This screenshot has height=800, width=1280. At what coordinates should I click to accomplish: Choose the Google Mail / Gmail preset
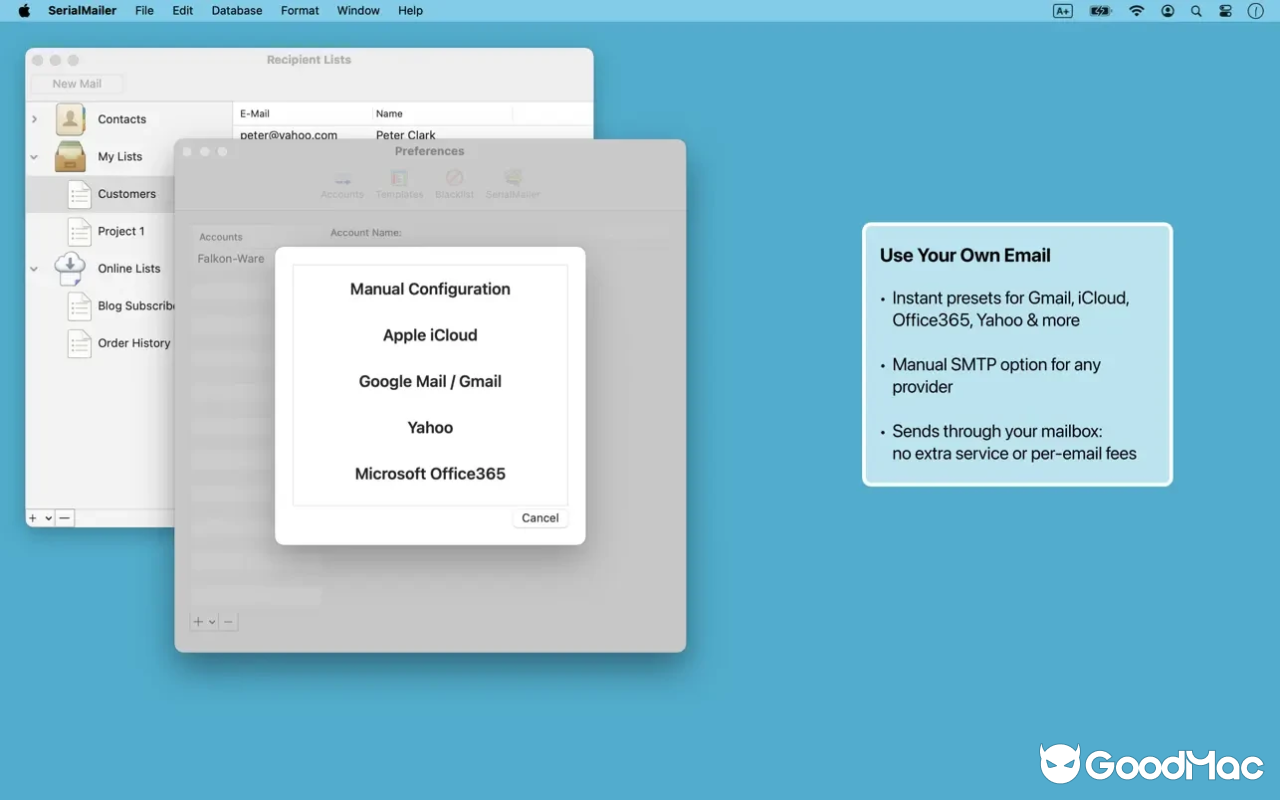tap(430, 381)
